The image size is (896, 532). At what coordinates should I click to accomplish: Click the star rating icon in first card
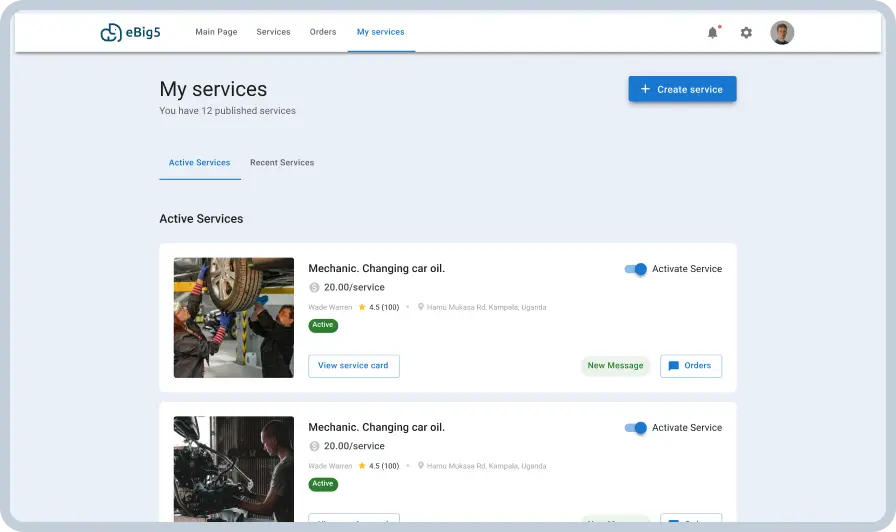[x=362, y=307]
